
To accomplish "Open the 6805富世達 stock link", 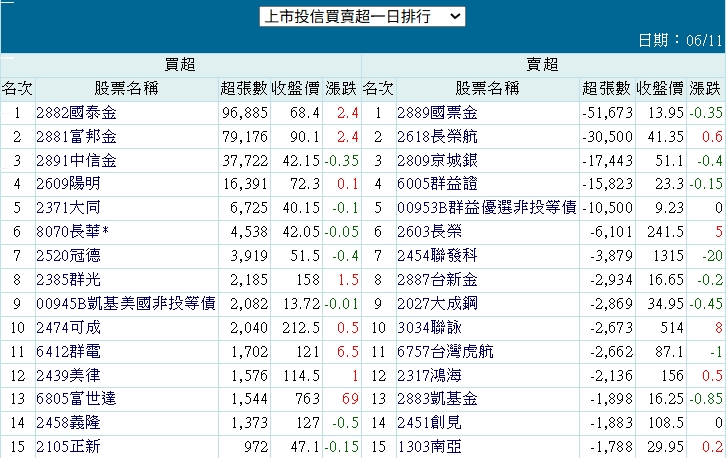I will pyautogui.click(x=76, y=399).
